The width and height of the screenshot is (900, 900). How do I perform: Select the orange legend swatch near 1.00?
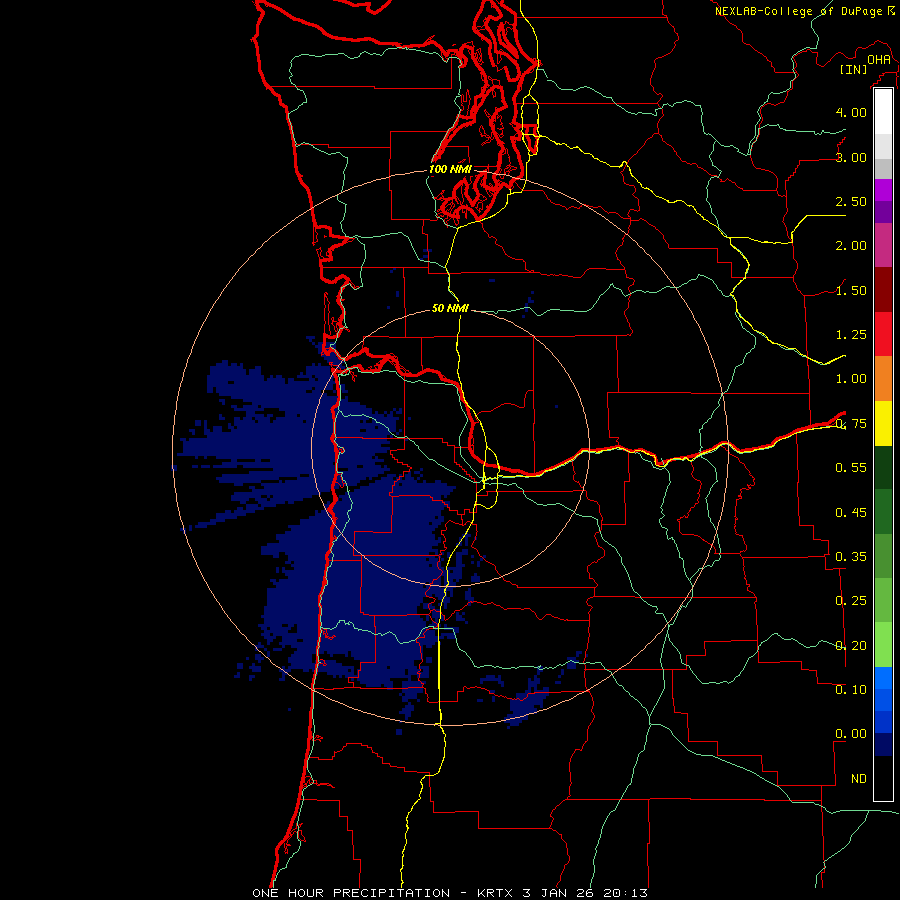(x=883, y=379)
